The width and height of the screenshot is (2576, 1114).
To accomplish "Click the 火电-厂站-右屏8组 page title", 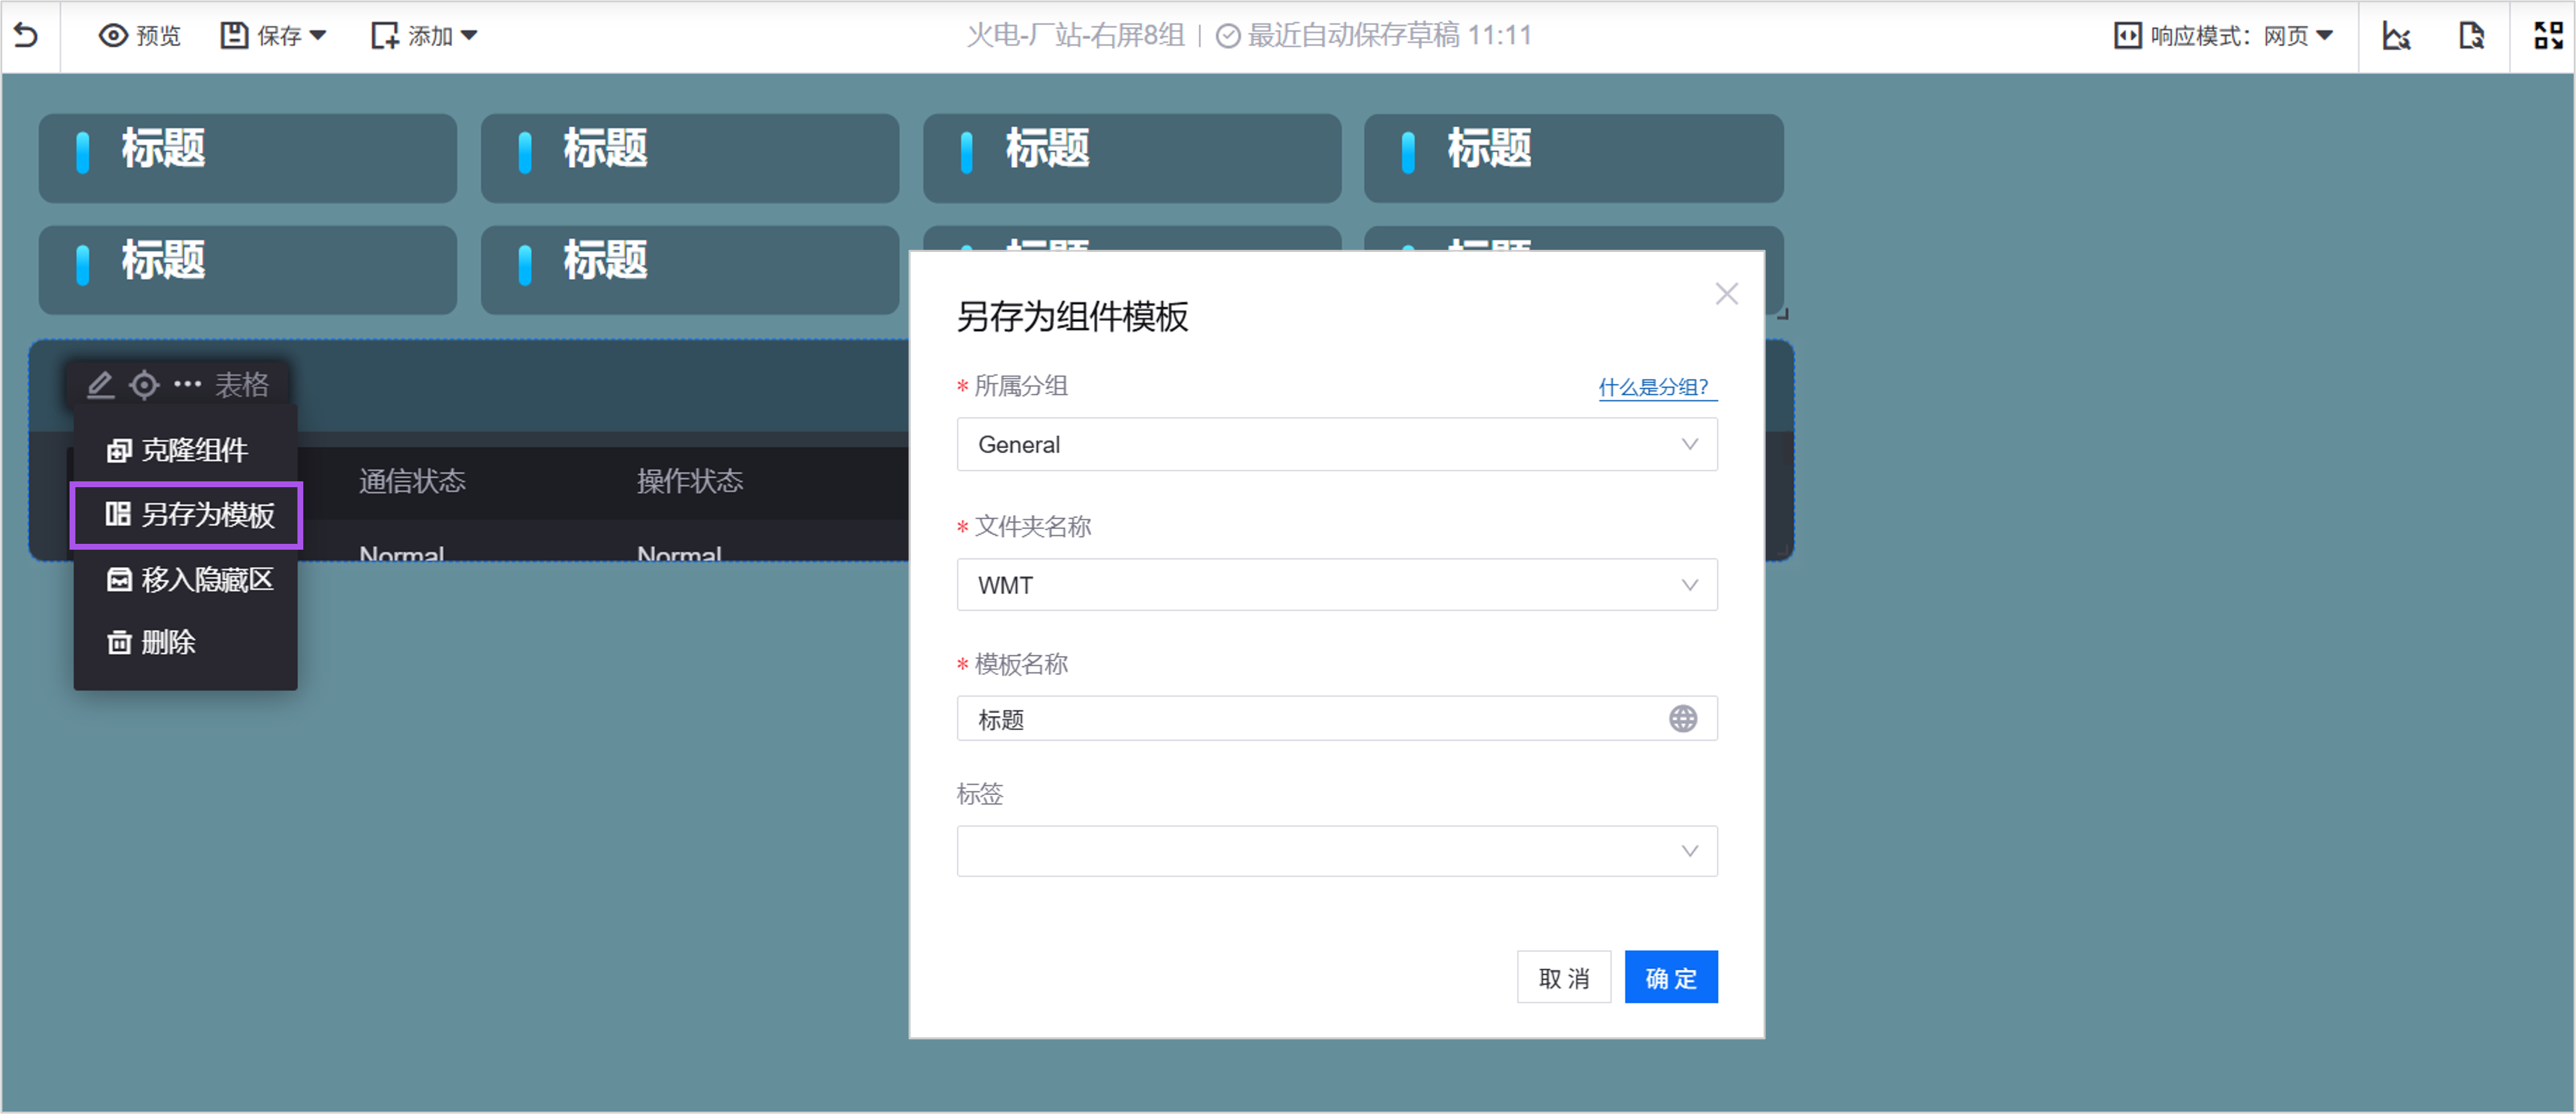I will (1075, 36).
